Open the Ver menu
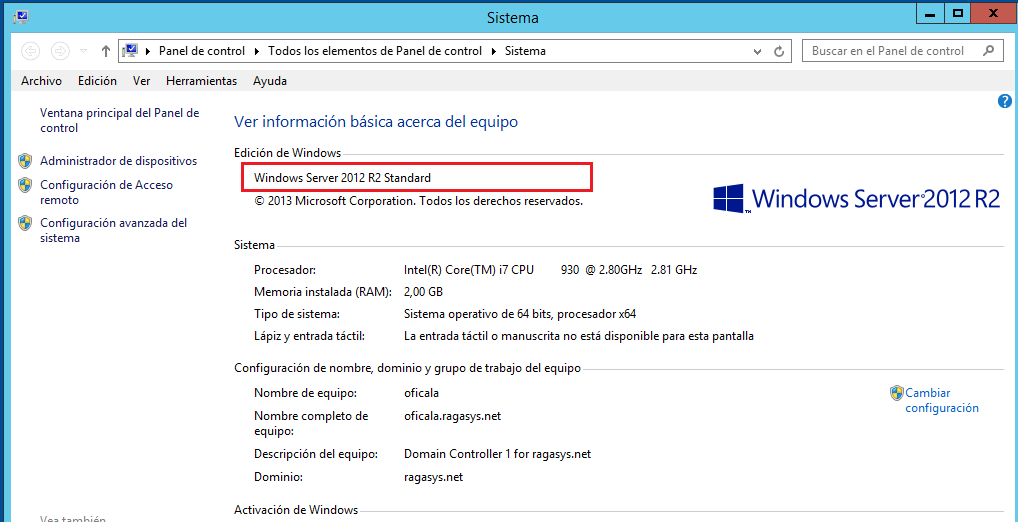The image size is (1018, 522). click(x=142, y=81)
